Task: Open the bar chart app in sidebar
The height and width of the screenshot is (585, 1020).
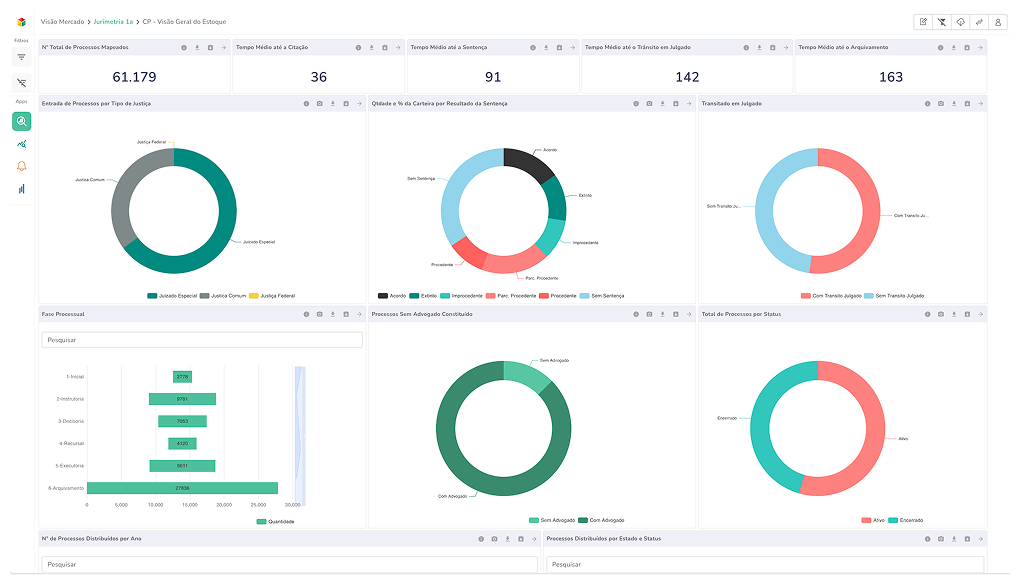Action: tap(21, 189)
